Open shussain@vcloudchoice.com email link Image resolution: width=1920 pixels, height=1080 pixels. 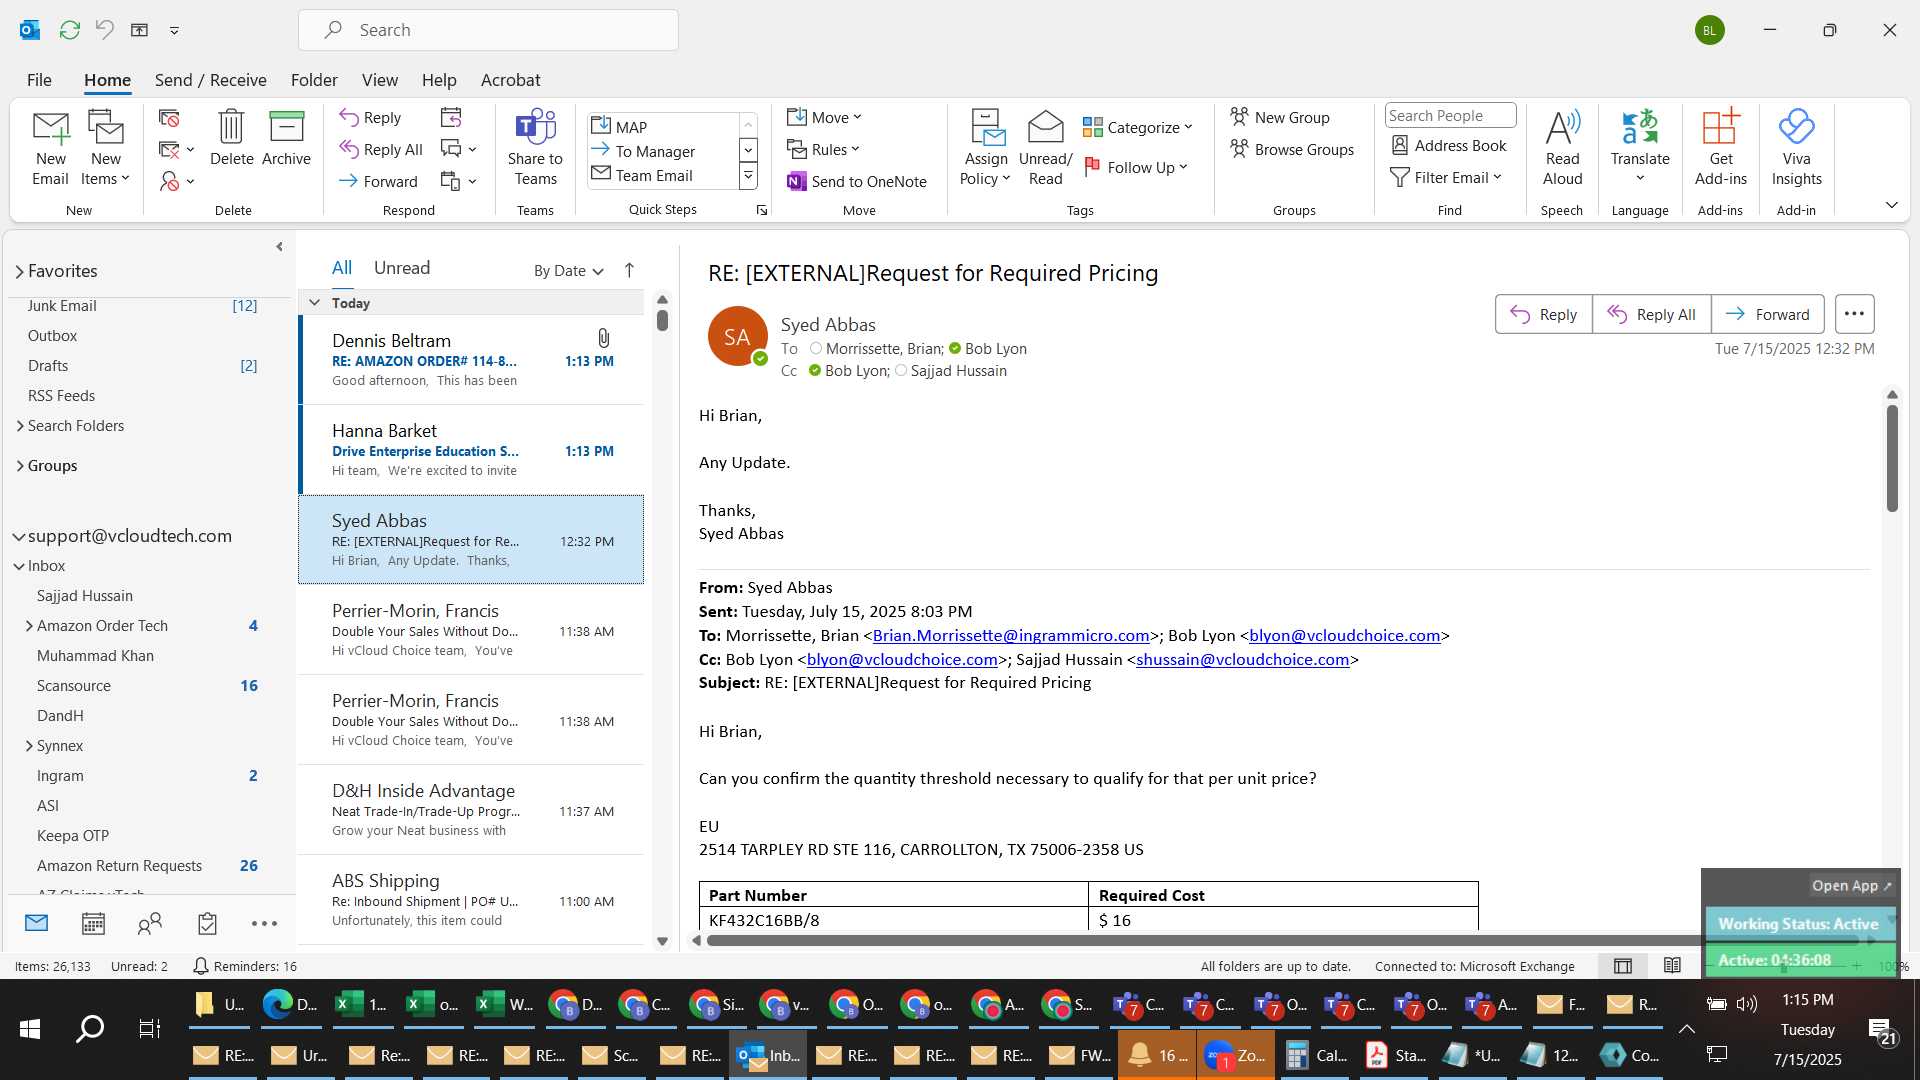pos(1242,659)
